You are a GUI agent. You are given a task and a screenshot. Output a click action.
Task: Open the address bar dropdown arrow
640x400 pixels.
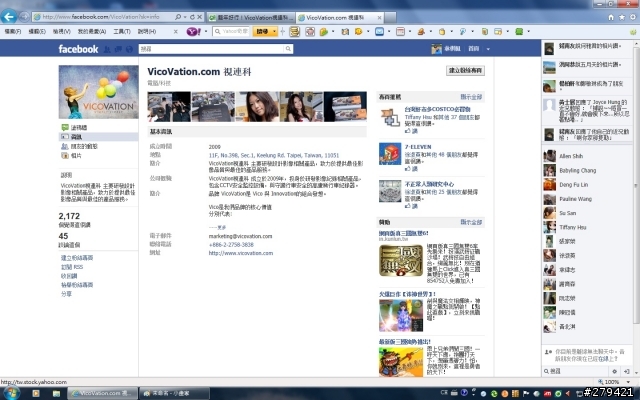185,17
